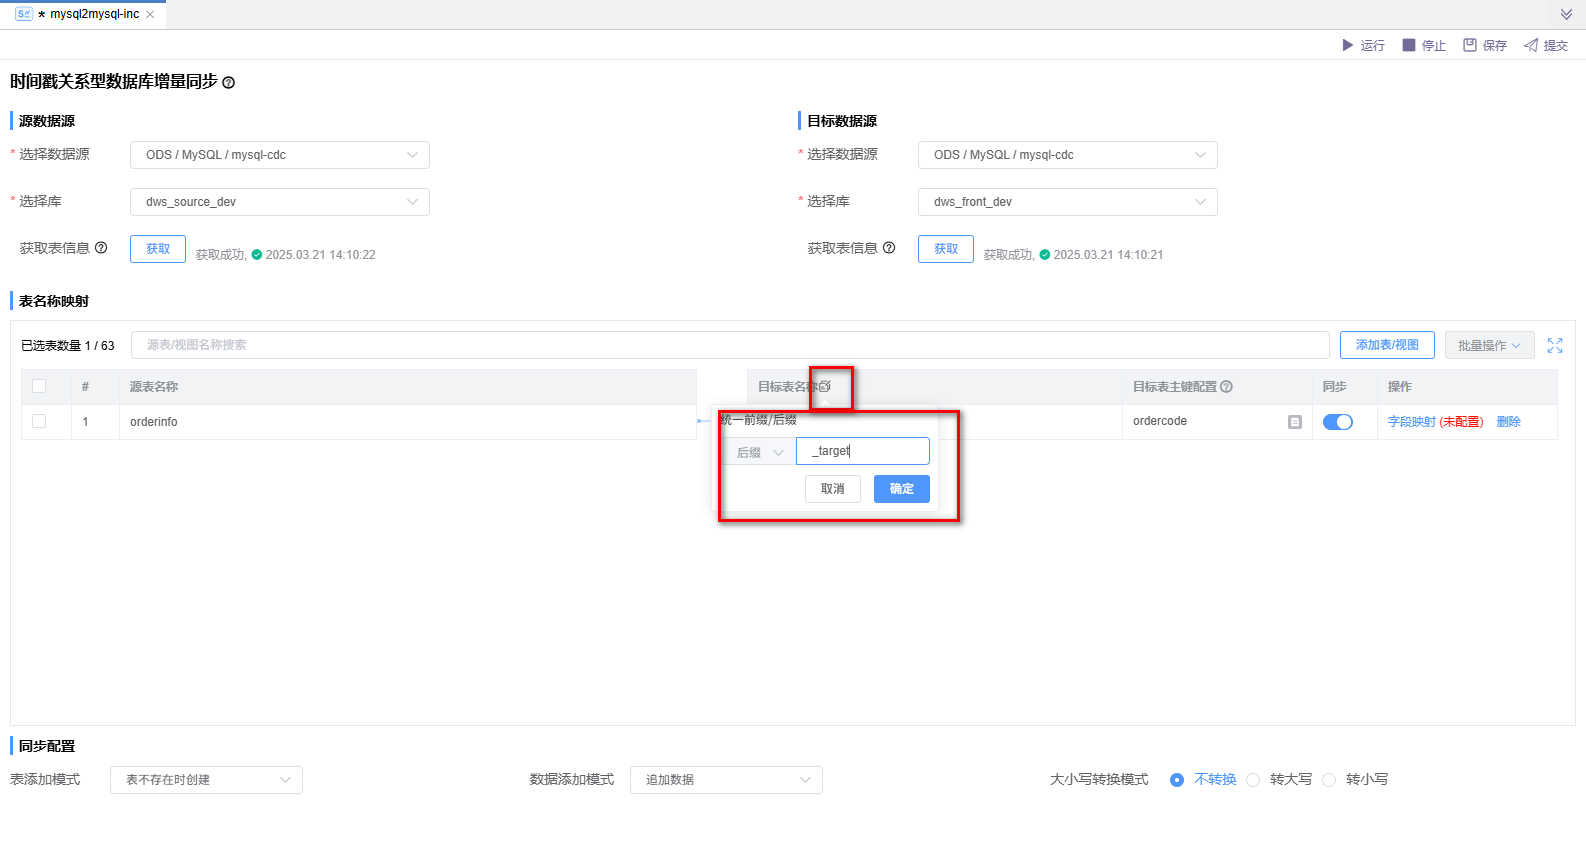Click the edit icon next to 目标表名称 header

pyautogui.click(x=825, y=386)
